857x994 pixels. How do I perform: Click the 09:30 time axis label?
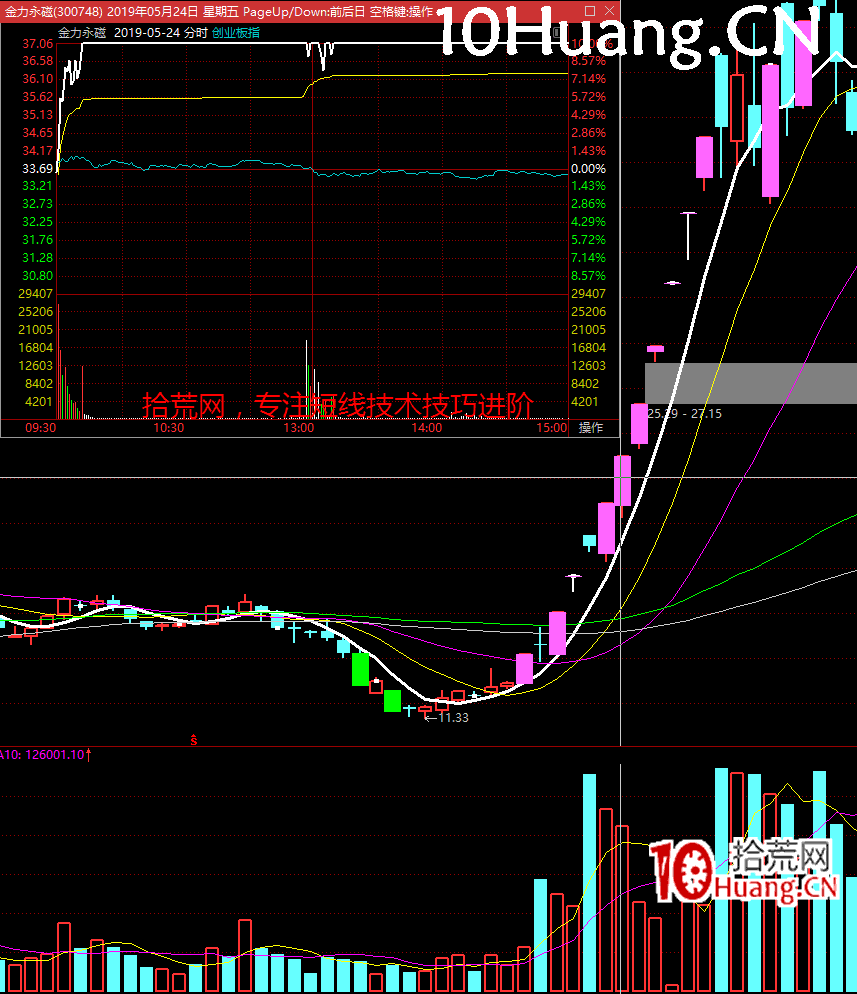(41, 428)
